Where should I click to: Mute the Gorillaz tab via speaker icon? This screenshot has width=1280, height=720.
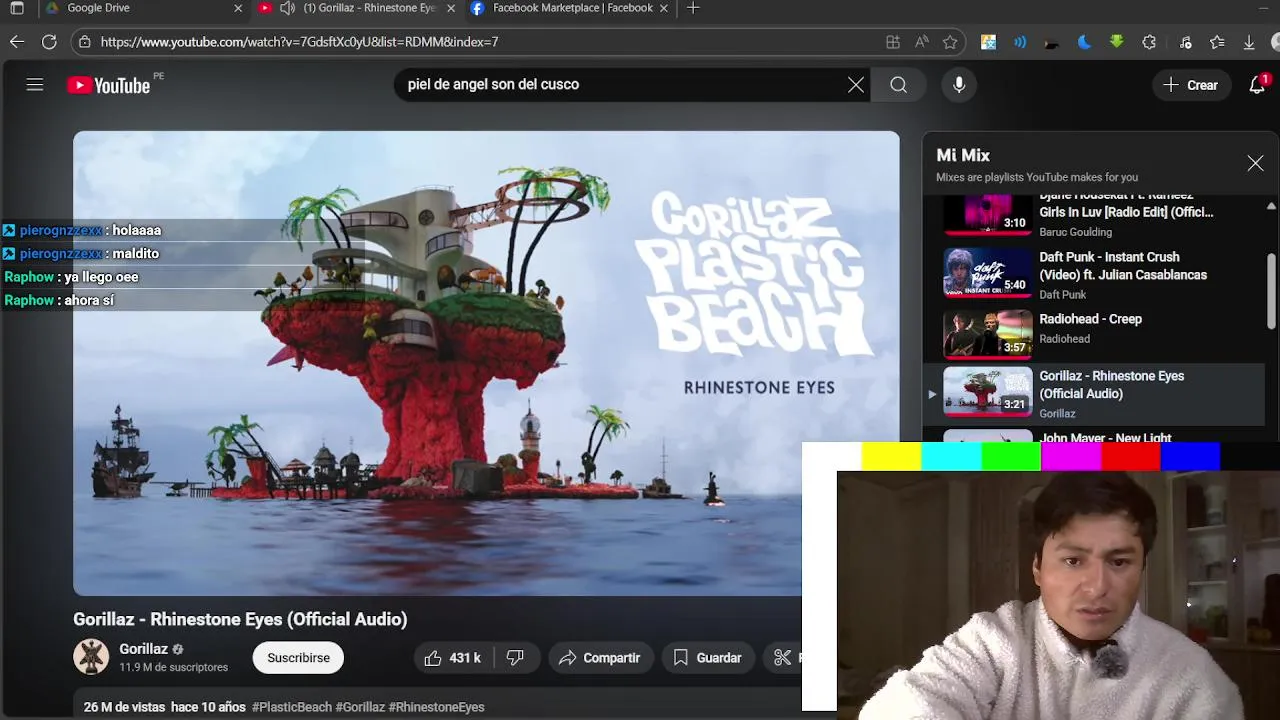287,8
